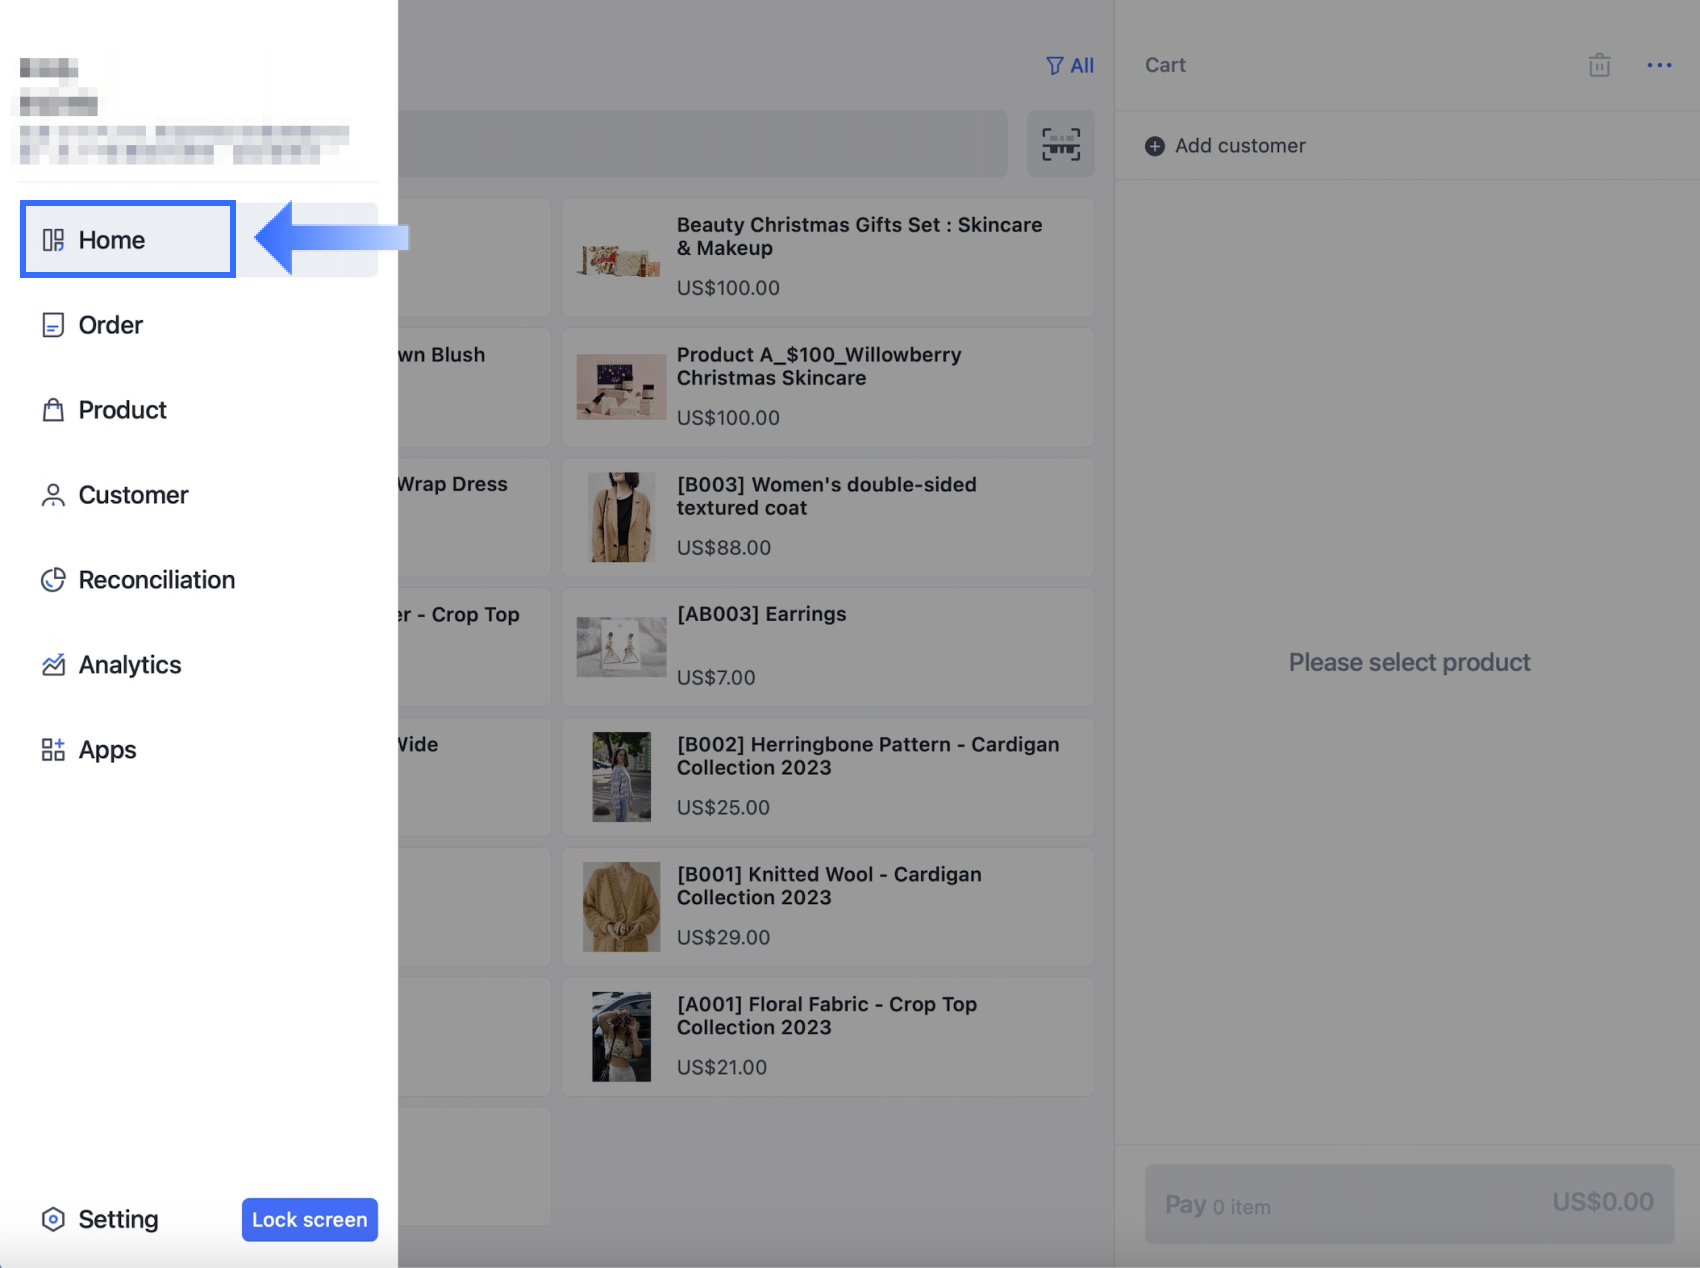Viewport: 1700px width, 1268px height.
Task: Click the US$7.00 price
Action: pyautogui.click(x=716, y=678)
